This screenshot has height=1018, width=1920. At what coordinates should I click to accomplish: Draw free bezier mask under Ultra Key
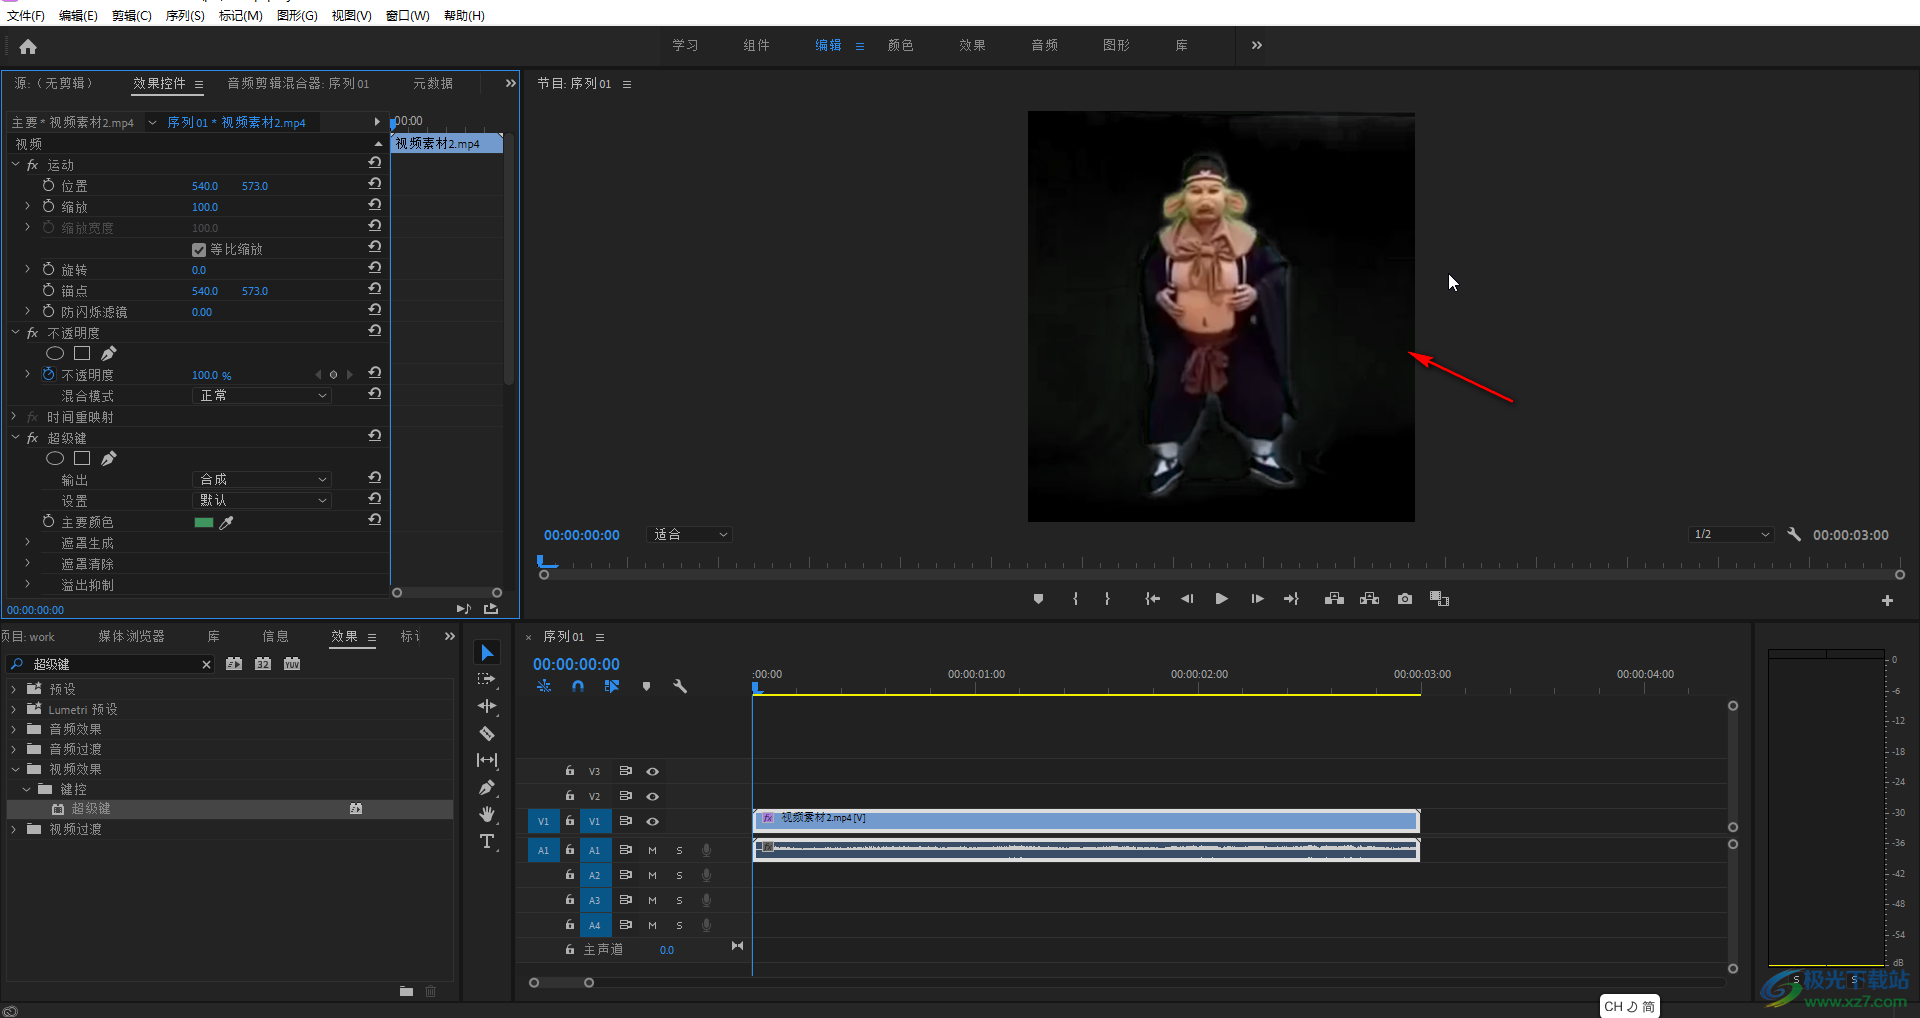[x=109, y=458]
